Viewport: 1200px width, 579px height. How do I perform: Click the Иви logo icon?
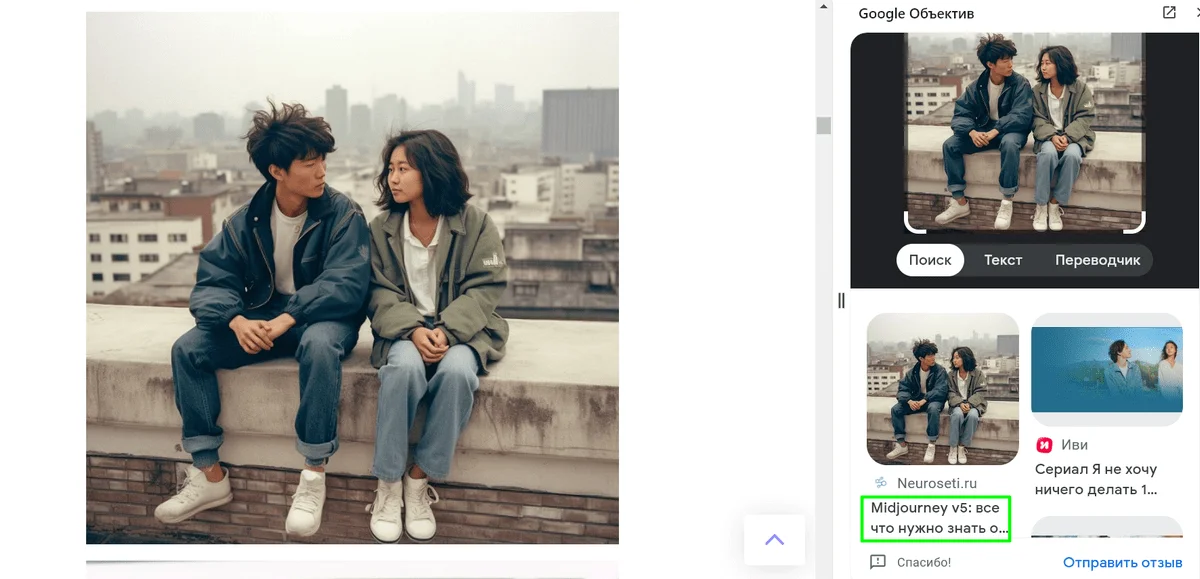pyautogui.click(x=1045, y=445)
